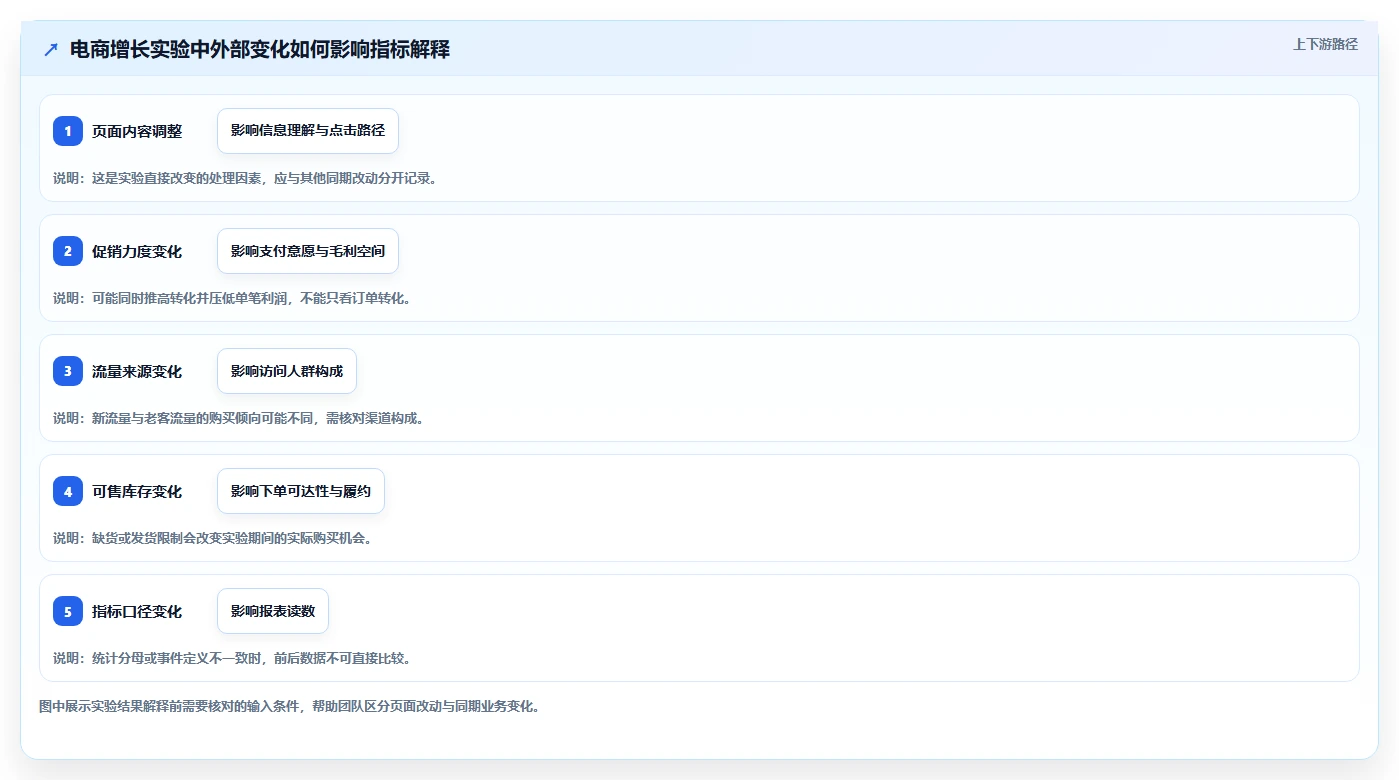Click the arrow icon beside the title

tap(51, 49)
